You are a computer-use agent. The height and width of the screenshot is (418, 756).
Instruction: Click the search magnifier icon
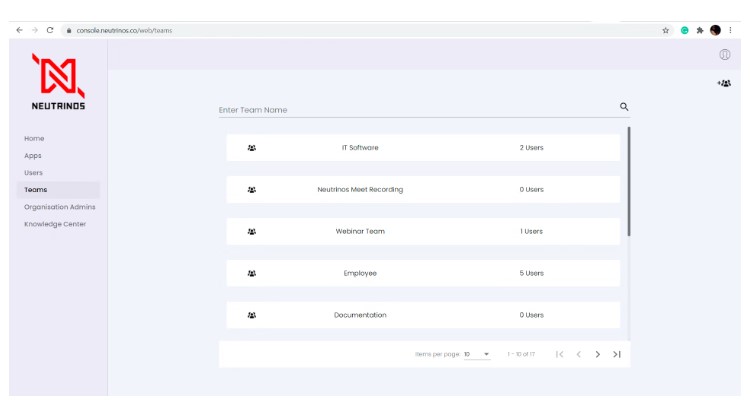tap(624, 107)
